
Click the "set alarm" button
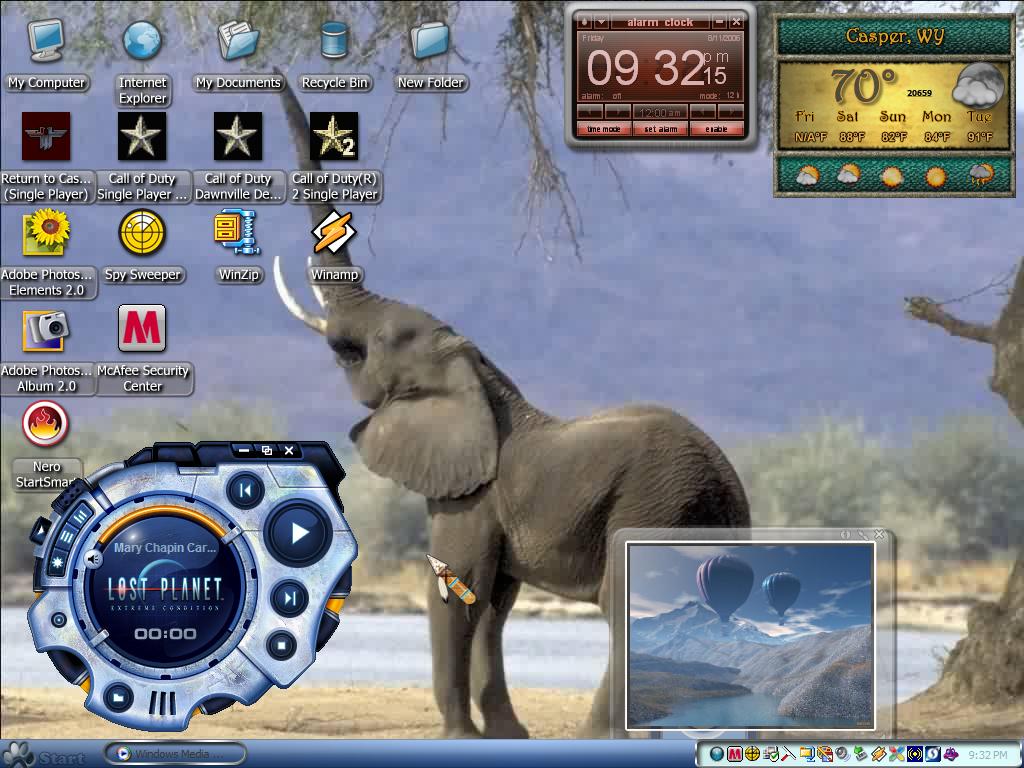(660, 129)
